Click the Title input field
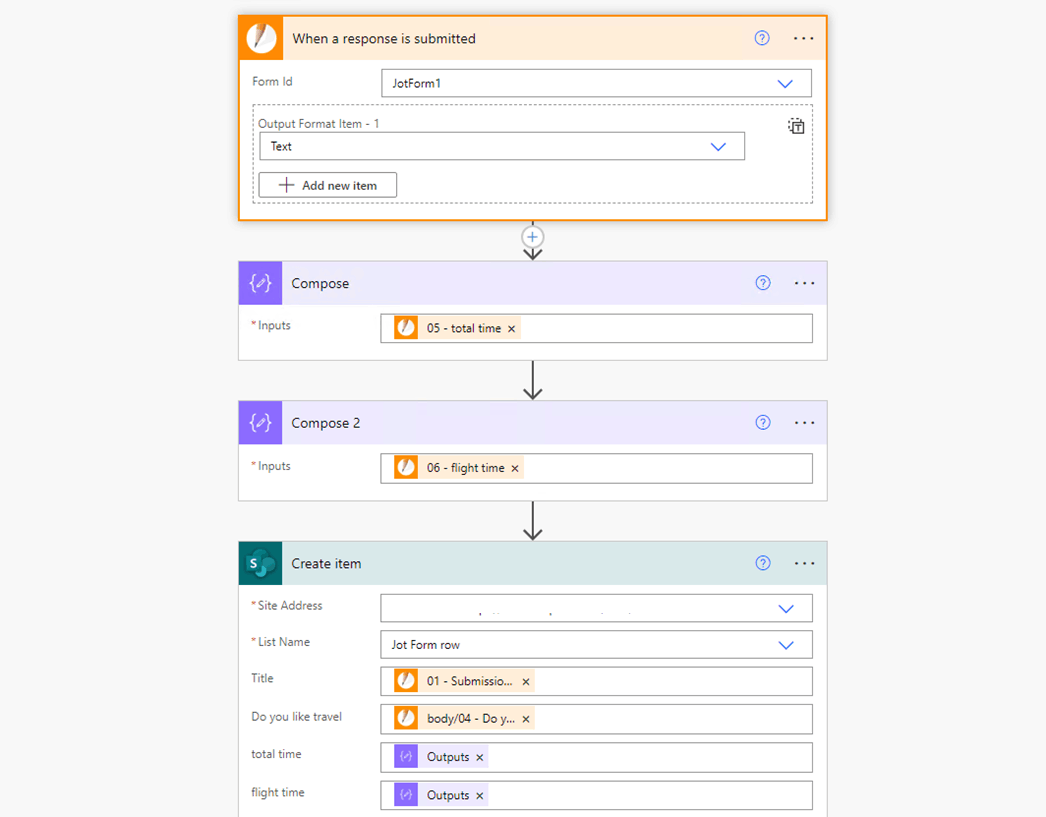 [596, 681]
